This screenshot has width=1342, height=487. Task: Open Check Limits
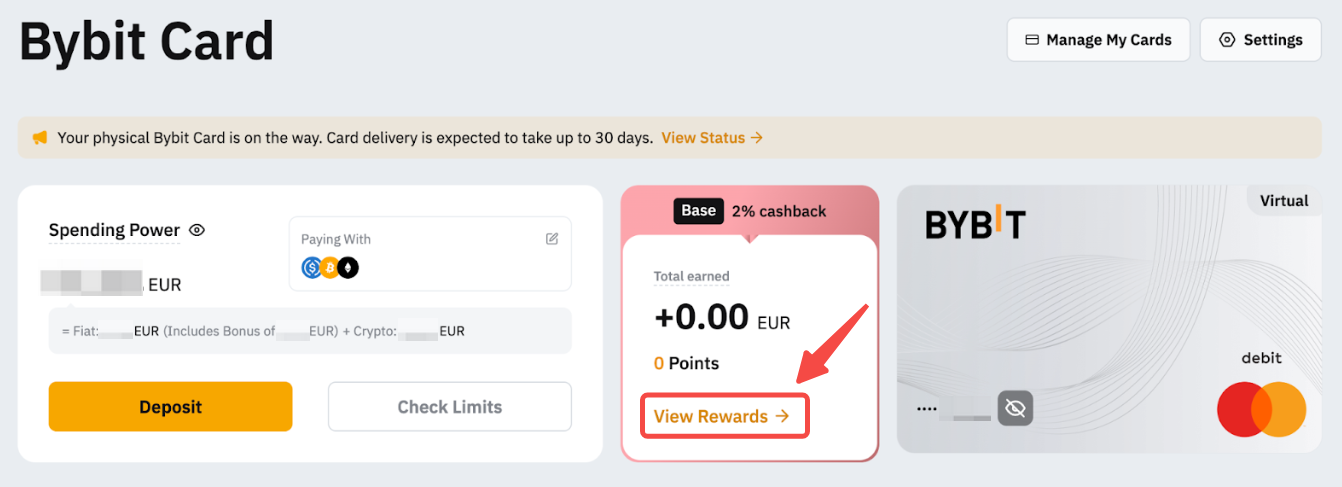tap(449, 407)
